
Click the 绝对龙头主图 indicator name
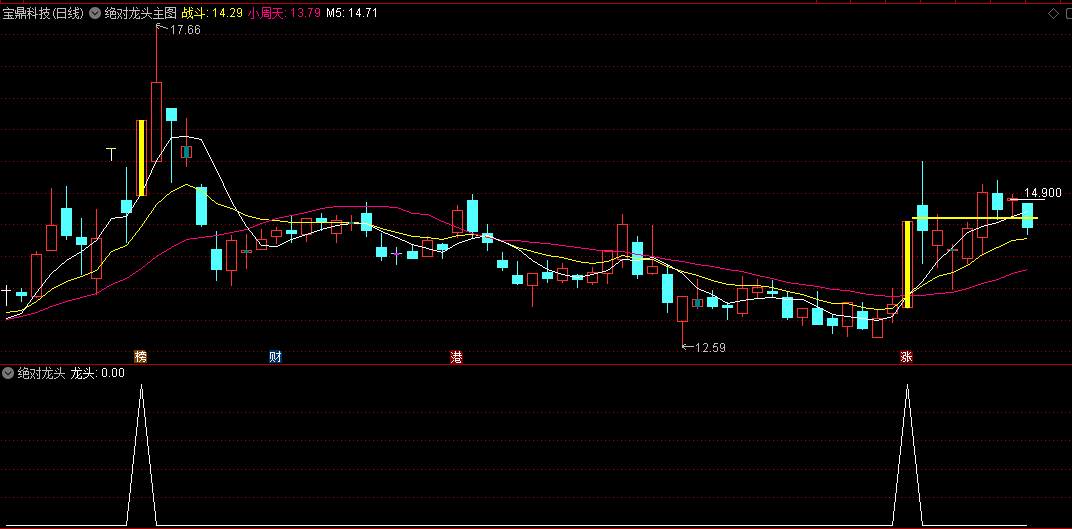click(x=141, y=13)
